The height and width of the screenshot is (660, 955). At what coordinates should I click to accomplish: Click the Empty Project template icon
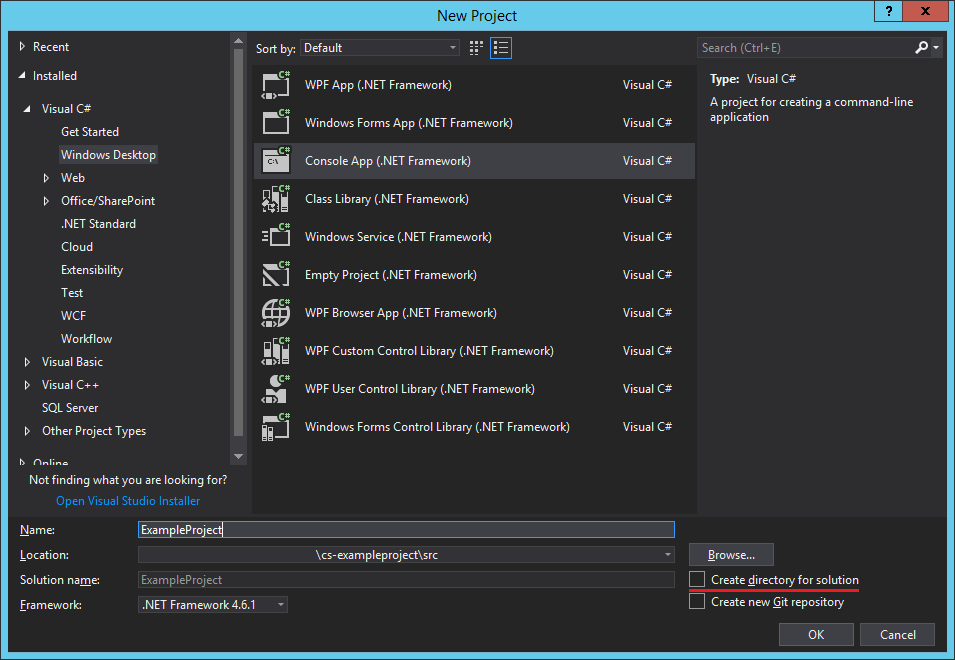point(276,275)
